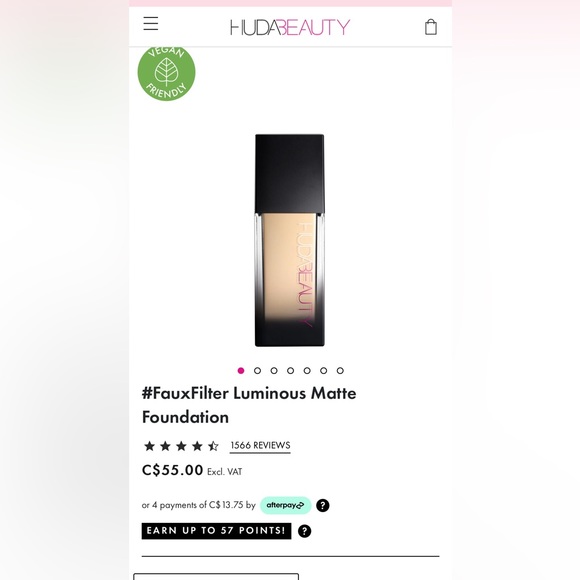Click the Vegan Friendly badge

coord(166,73)
